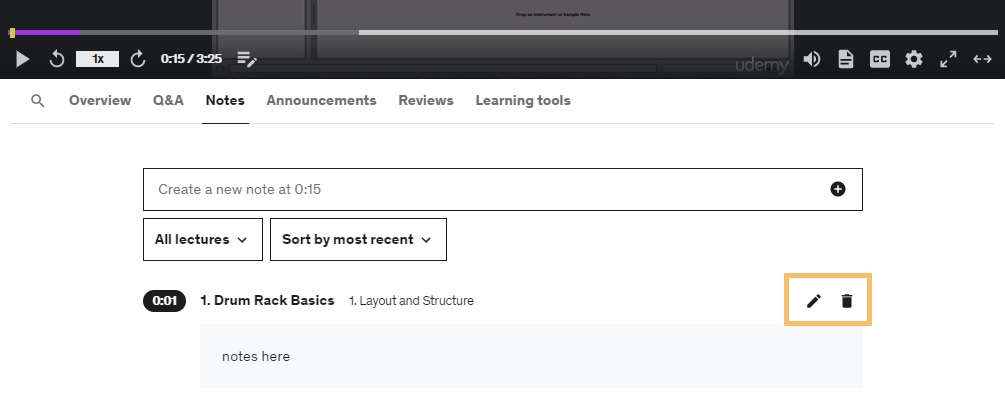Rewind video with the skip-back icon

(57, 59)
